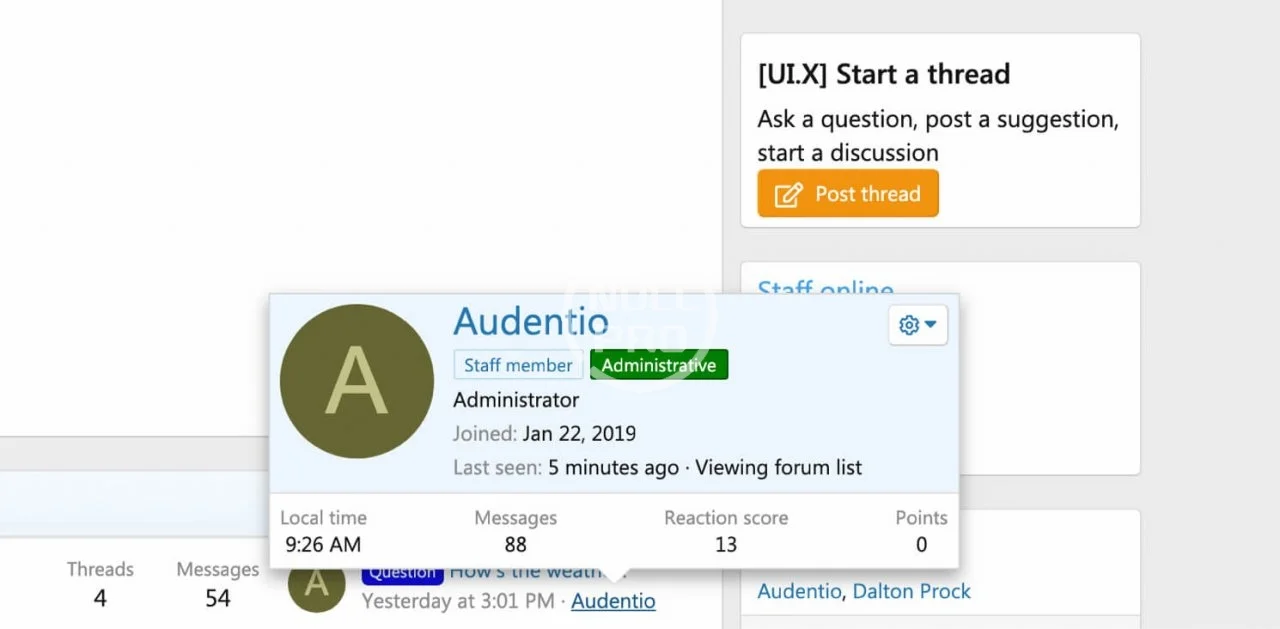Expand the caret arrow beside the gear
Screen dimensions: 1280x629
(931, 325)
